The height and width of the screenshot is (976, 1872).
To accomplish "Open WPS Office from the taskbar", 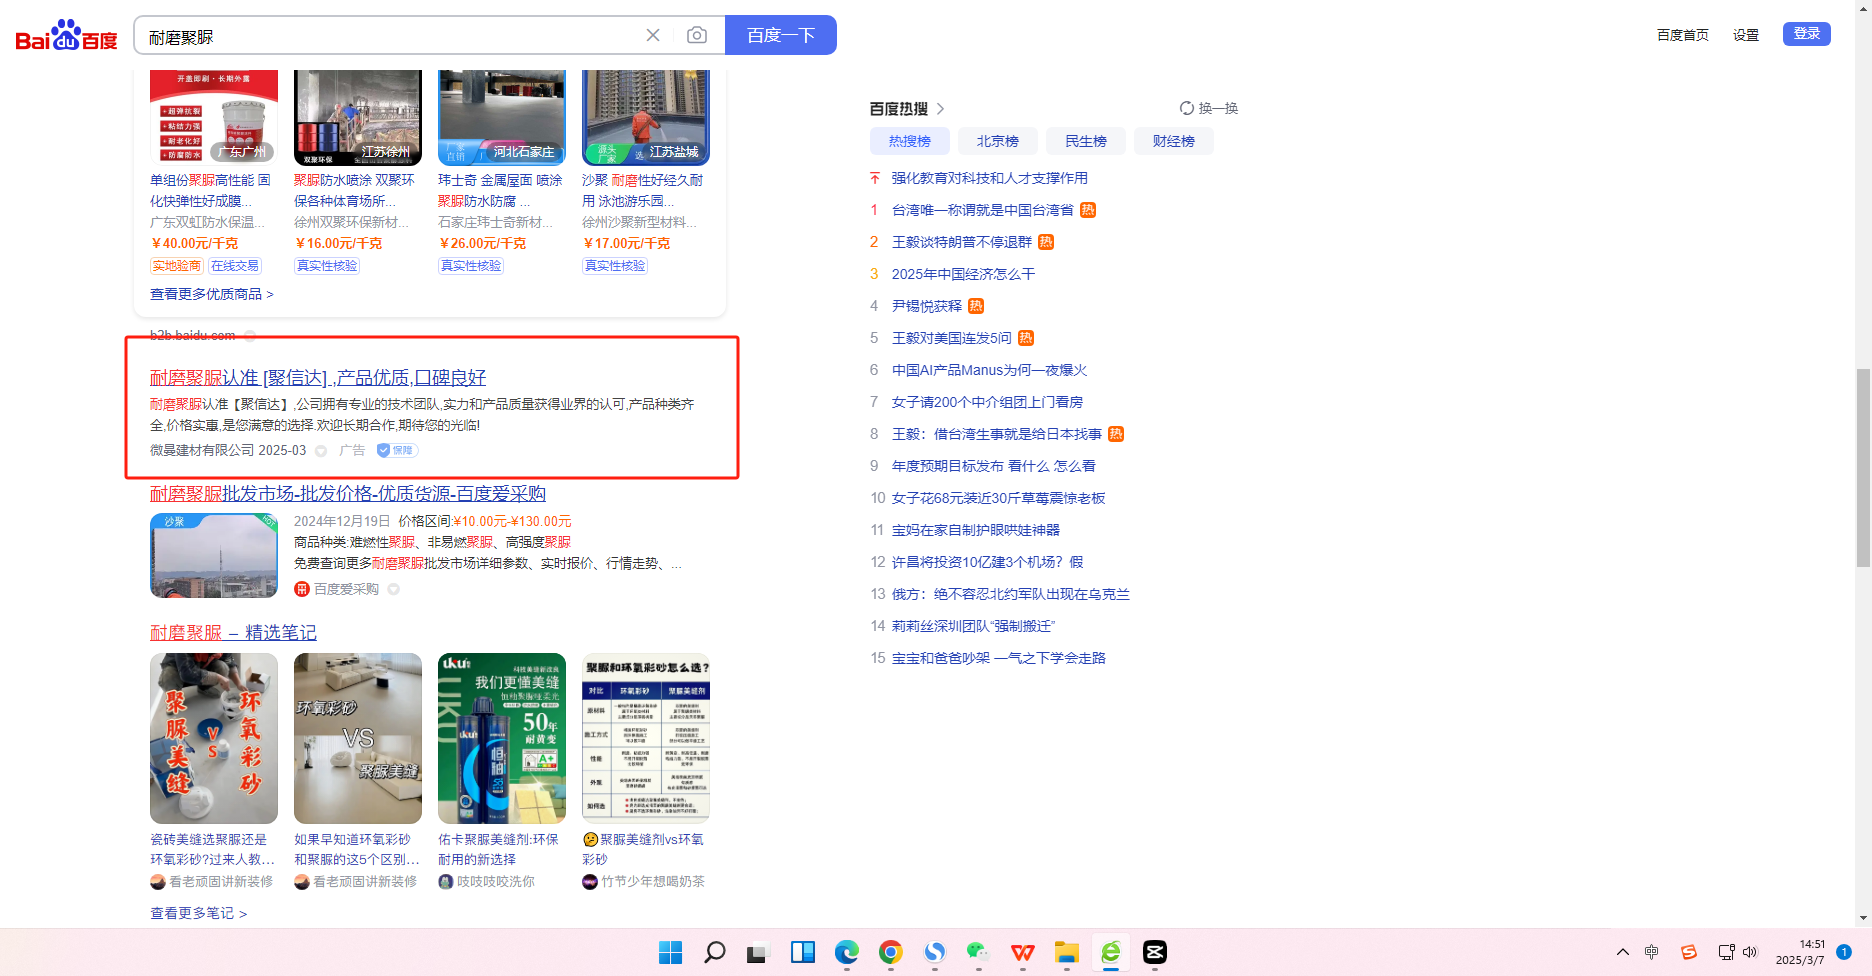I will 1022,952.
